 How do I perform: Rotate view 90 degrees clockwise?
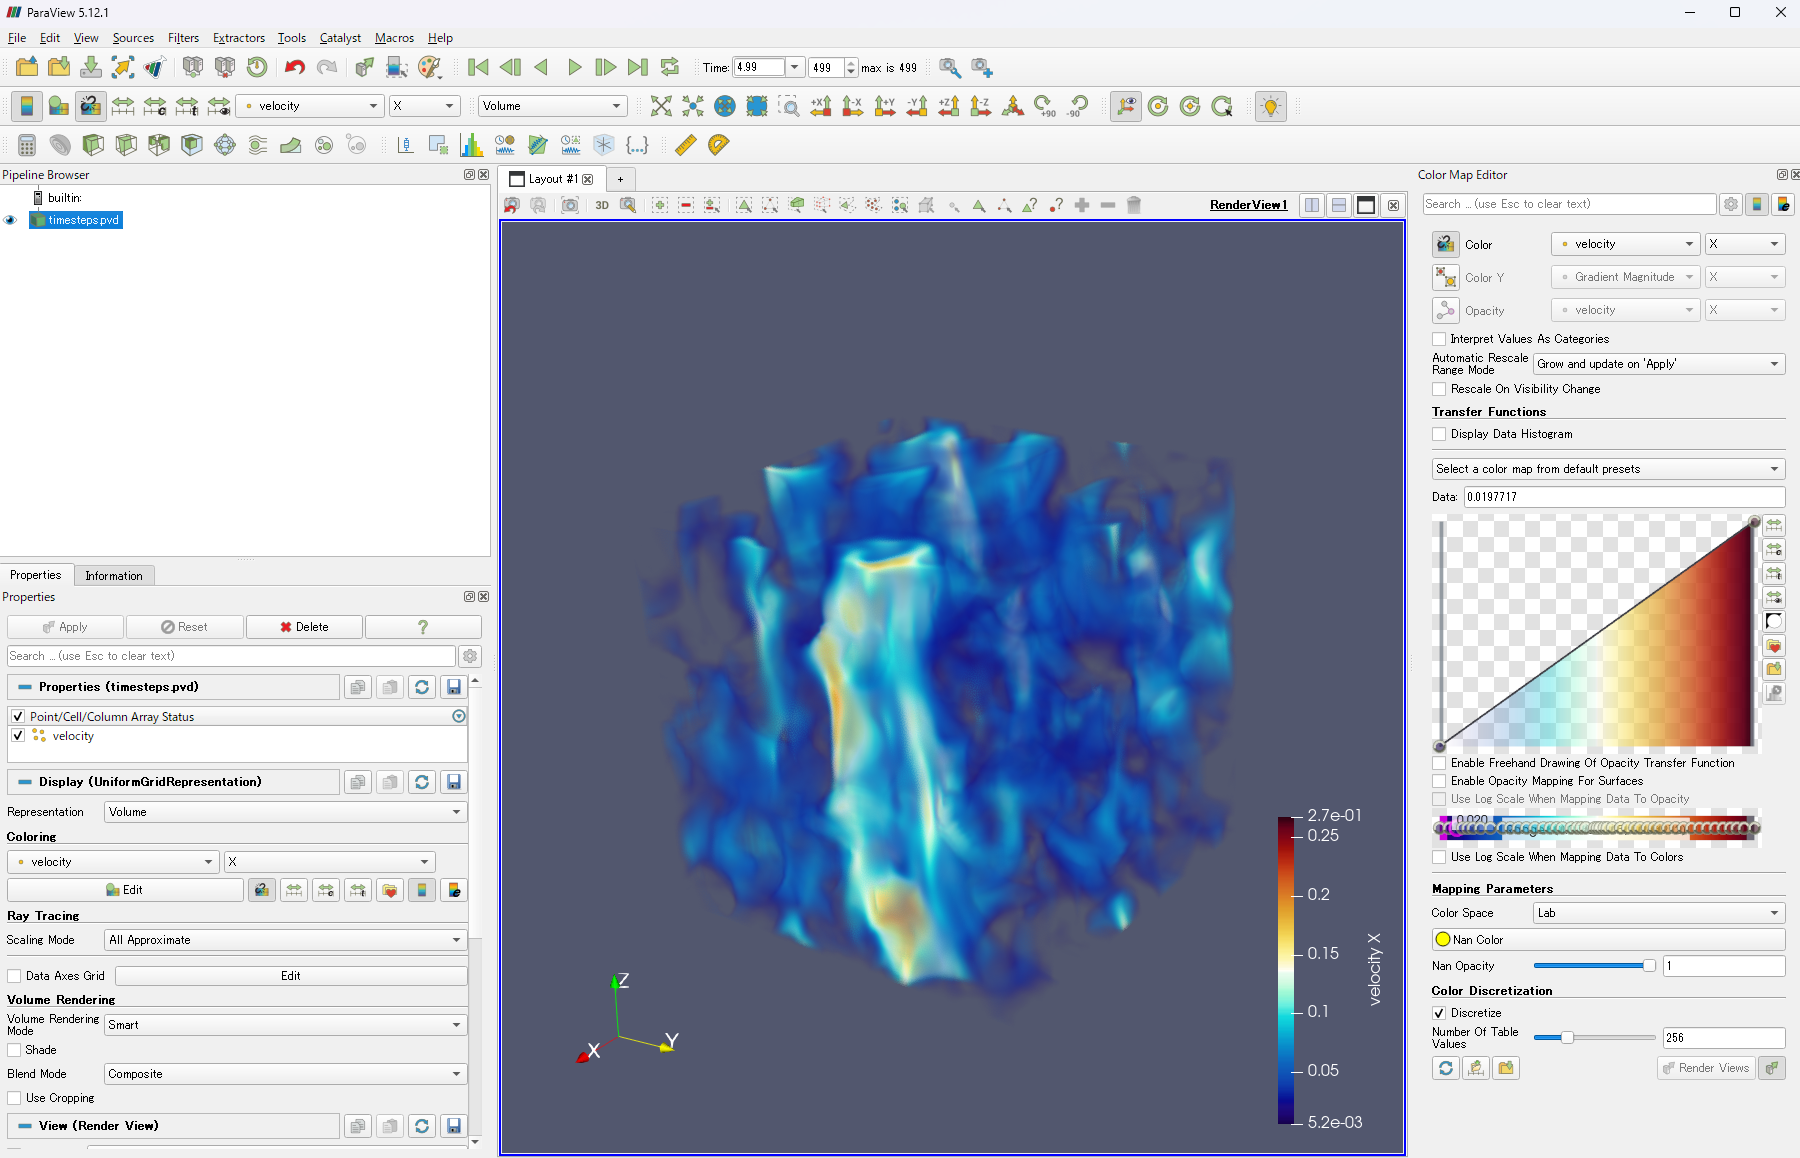[1045, 106]
